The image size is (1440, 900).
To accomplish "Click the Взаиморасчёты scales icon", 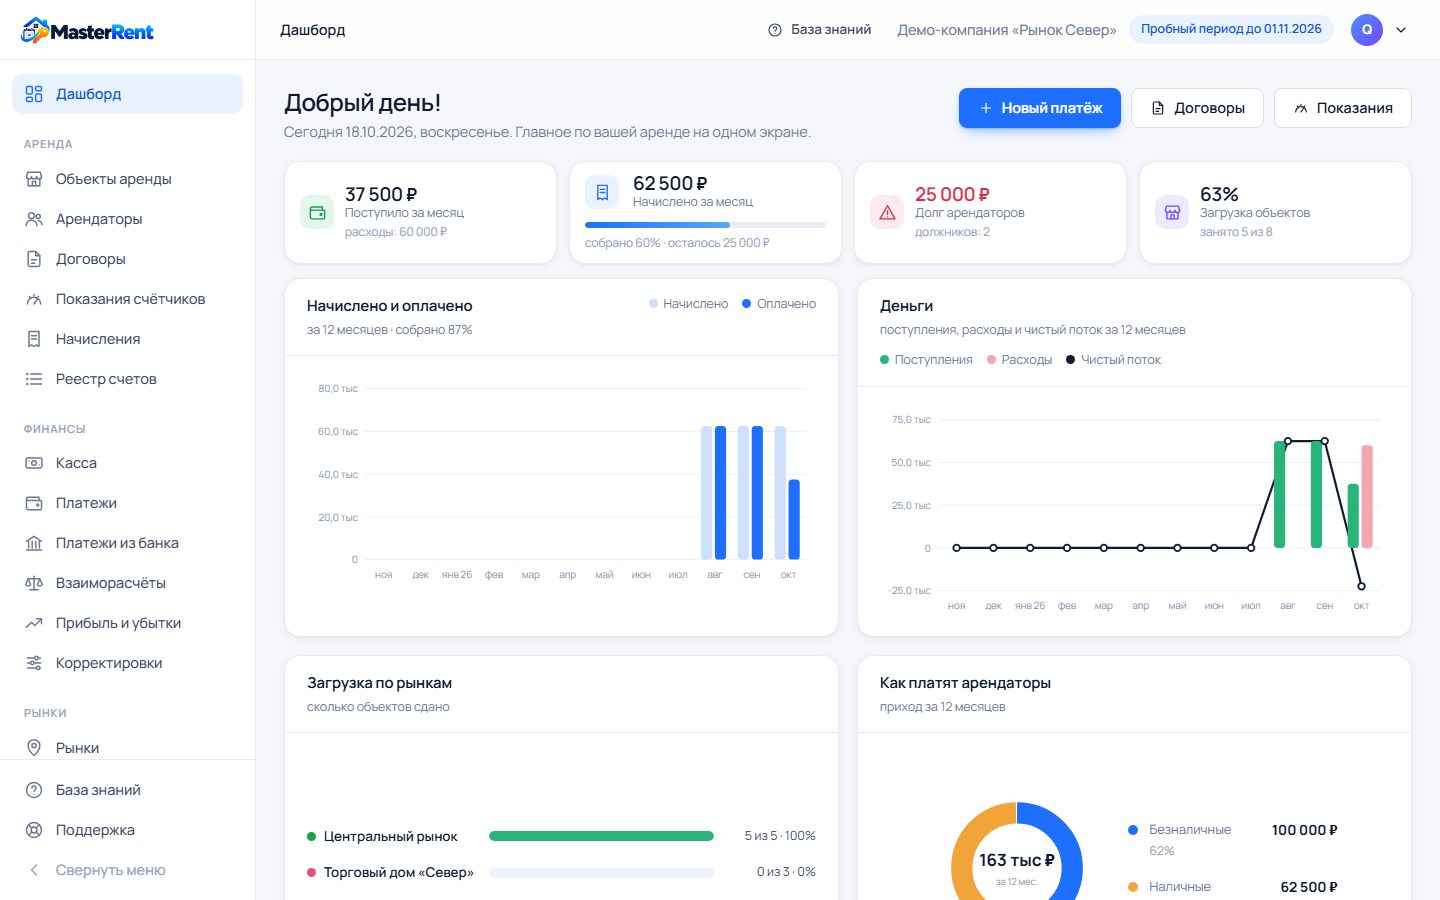I will [x=34, y=583].
